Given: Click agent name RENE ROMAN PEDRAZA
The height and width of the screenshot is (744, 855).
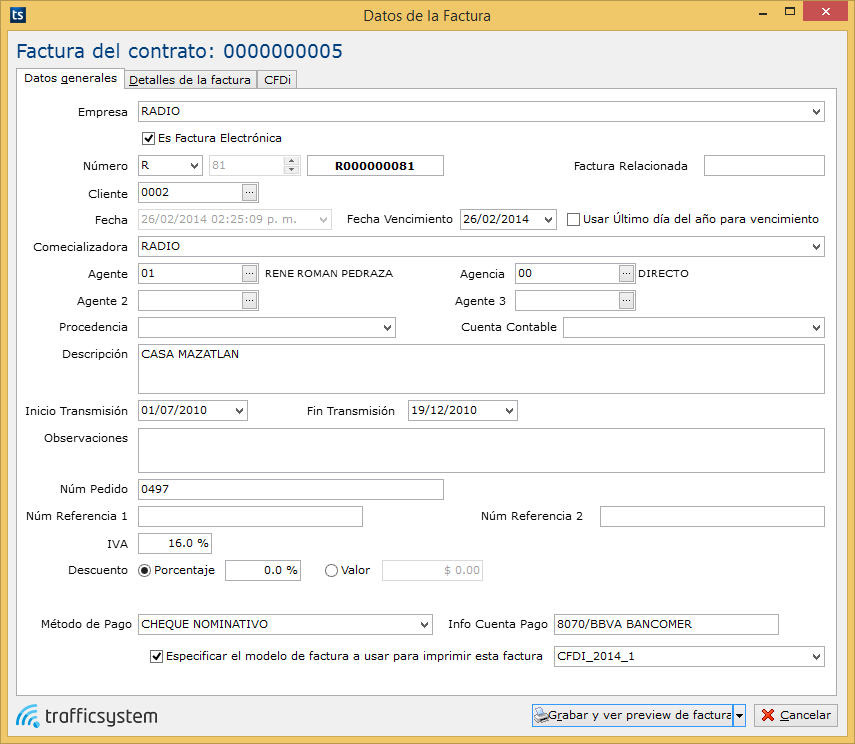Looking at the screenshot, I should pyautogui.click(x=329, y=273).
